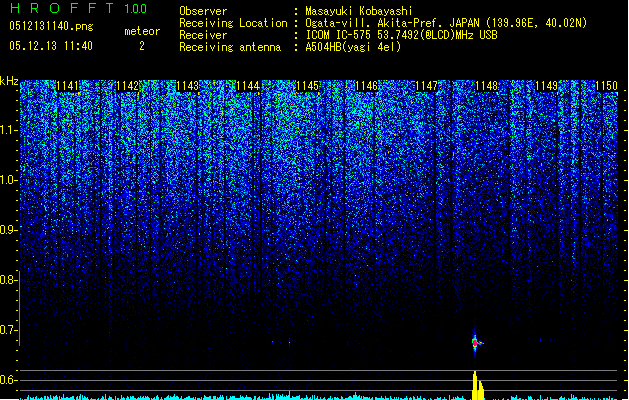Click the 1.0 frequency axis label

click(8, 180)
